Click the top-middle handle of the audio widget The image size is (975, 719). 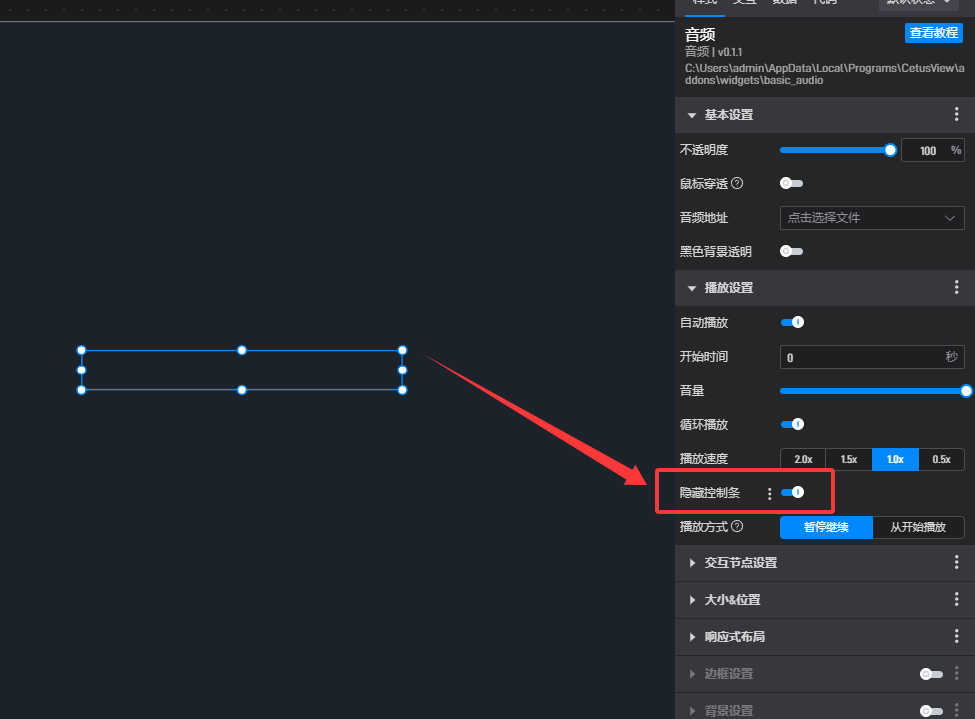click(x=242, y=350)
